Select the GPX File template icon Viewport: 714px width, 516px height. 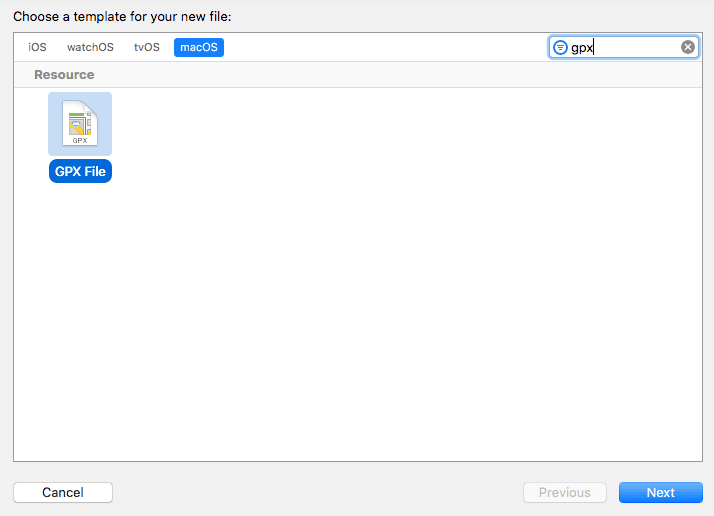[79, 123]
